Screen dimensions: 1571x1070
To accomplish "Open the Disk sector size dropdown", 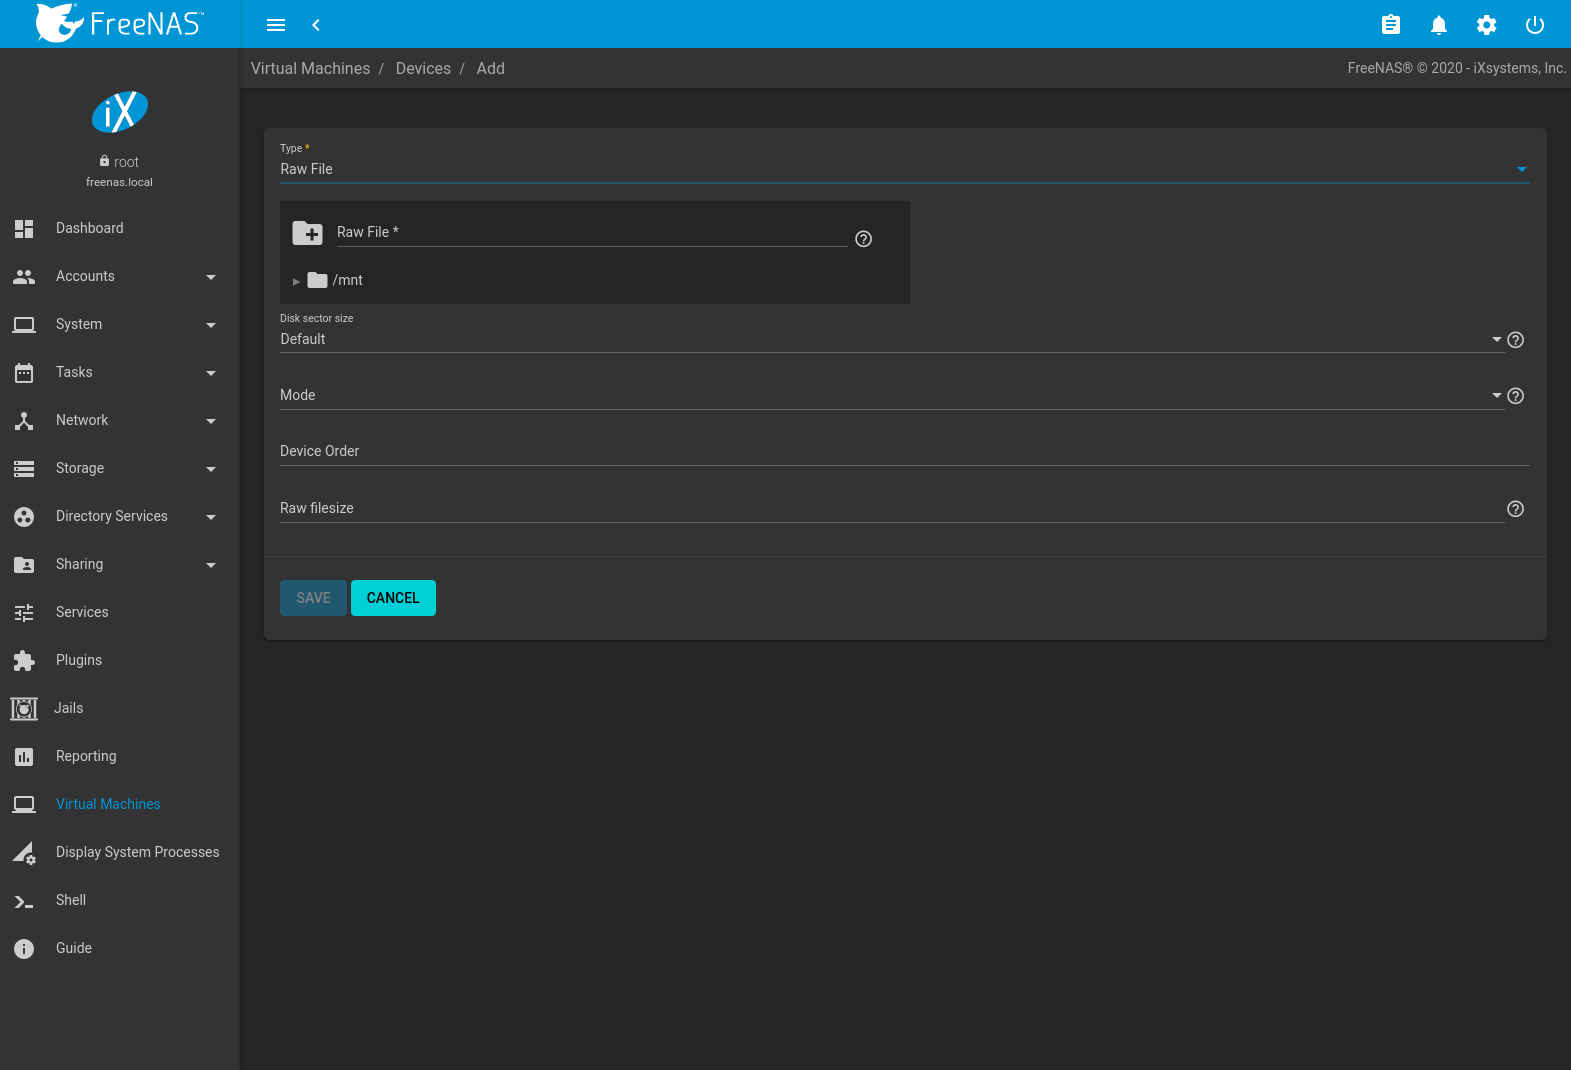I will coord(890,340).
